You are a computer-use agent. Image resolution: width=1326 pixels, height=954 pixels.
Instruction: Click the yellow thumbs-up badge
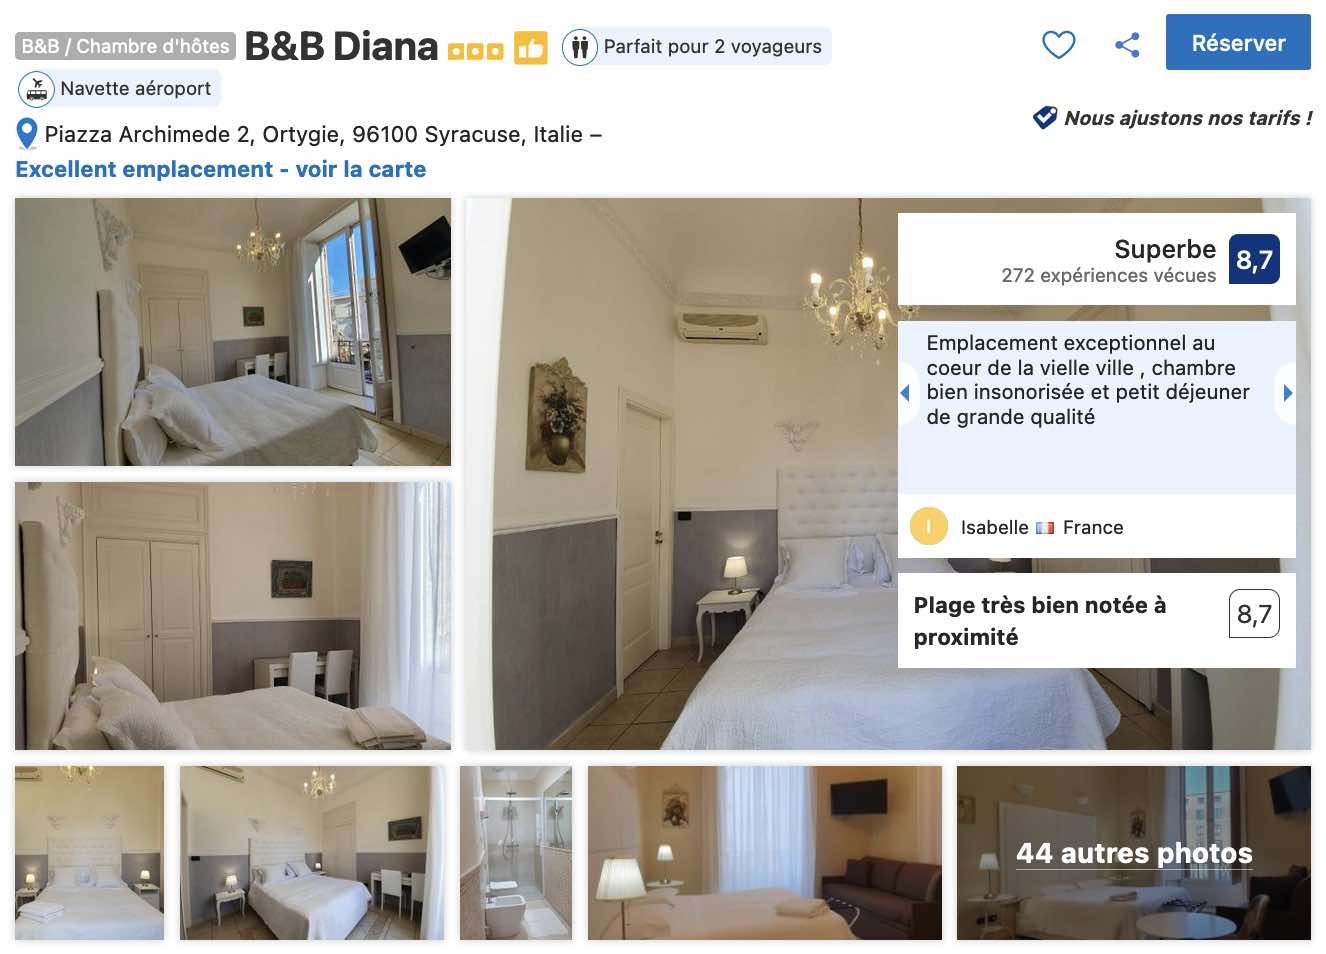(x=530, y=47)
